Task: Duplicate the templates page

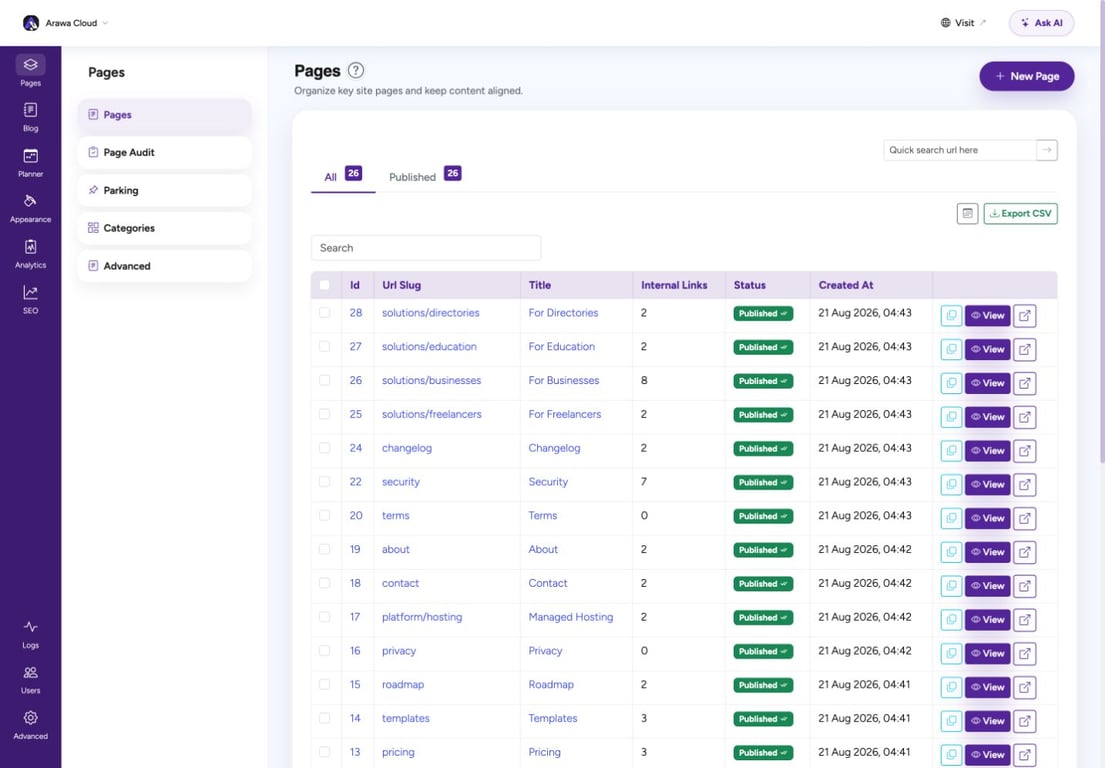Action: point(951,721)
